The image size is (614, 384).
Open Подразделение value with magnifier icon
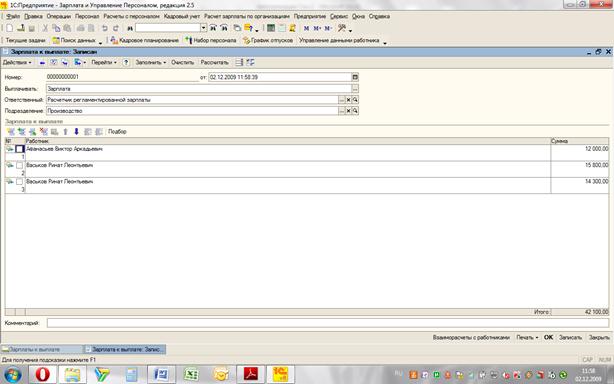pos(355,111)
